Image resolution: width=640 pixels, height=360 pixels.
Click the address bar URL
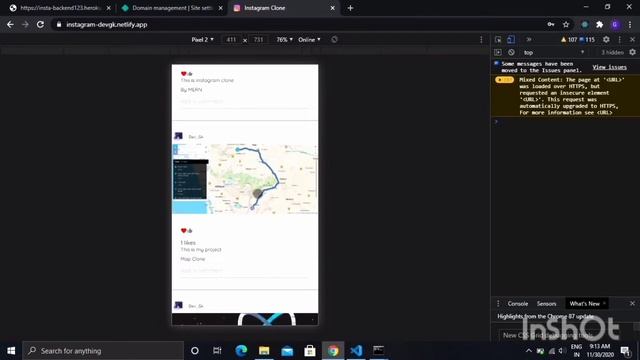tap(107, 24)
